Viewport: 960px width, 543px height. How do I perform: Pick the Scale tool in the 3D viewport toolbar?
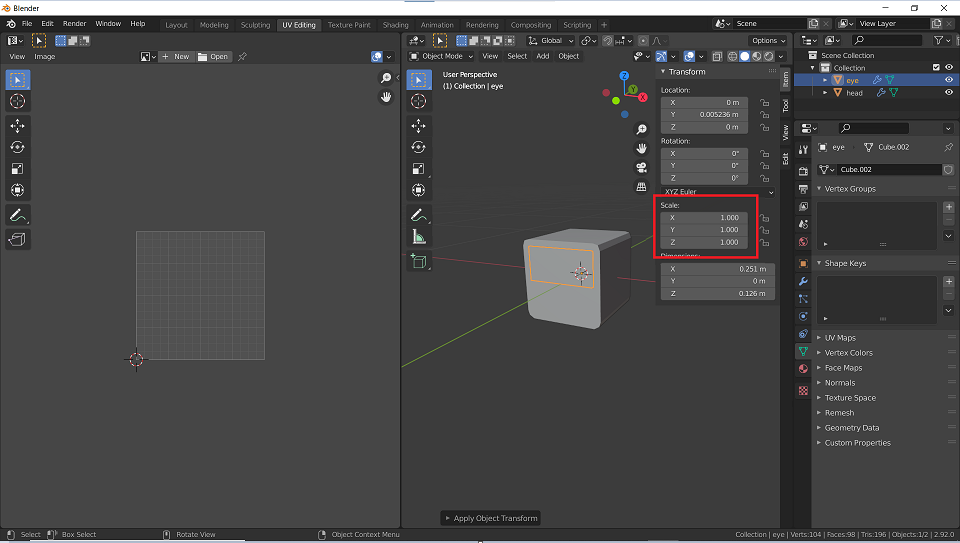click(419, 169)
